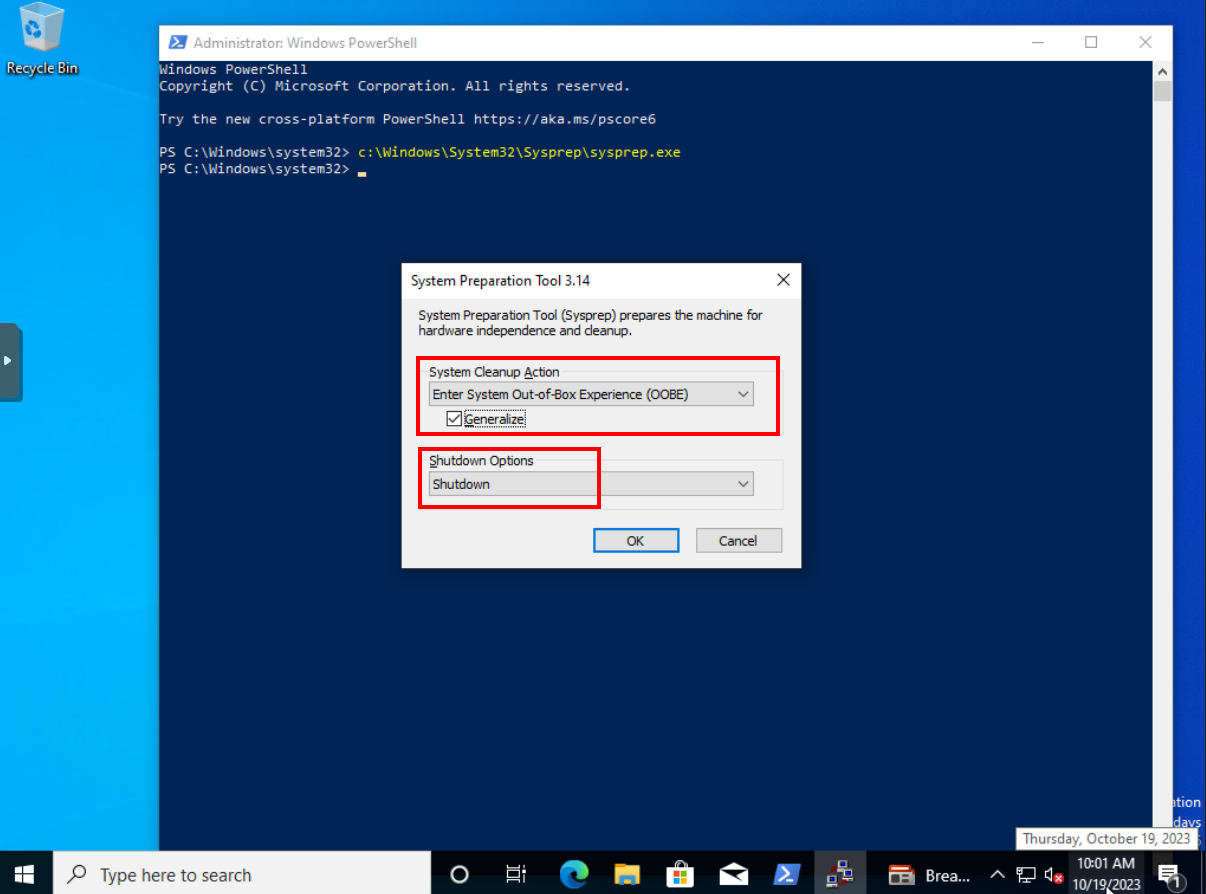Click OK in System Preparation Tool

(635, 540)
